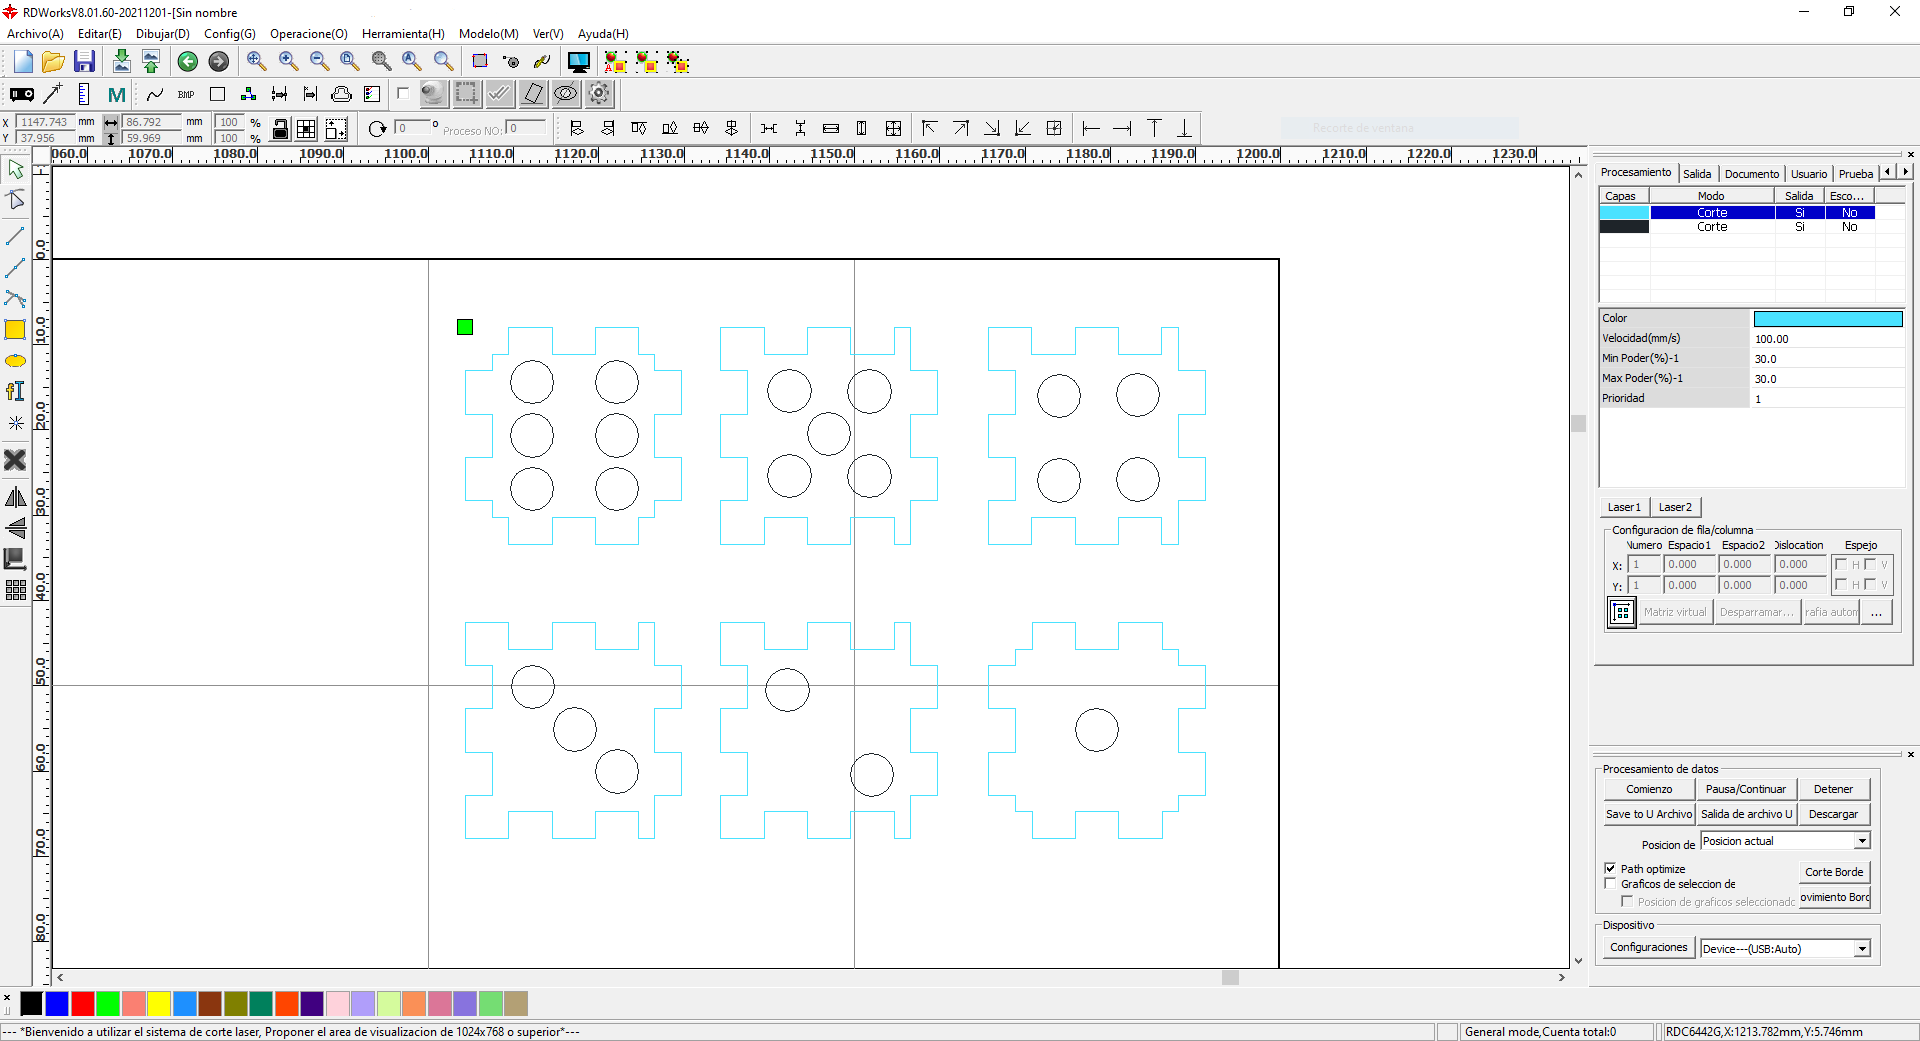Switch to the Documento tab

(x=1752, y=173)
